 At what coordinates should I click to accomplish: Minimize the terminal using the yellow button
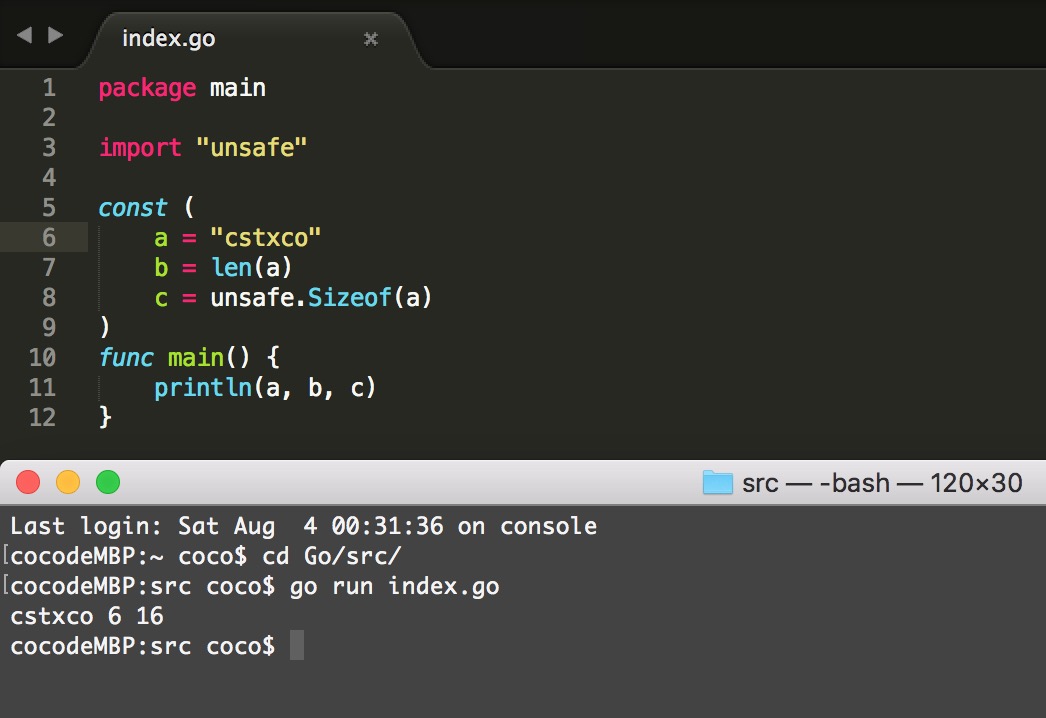68,483
